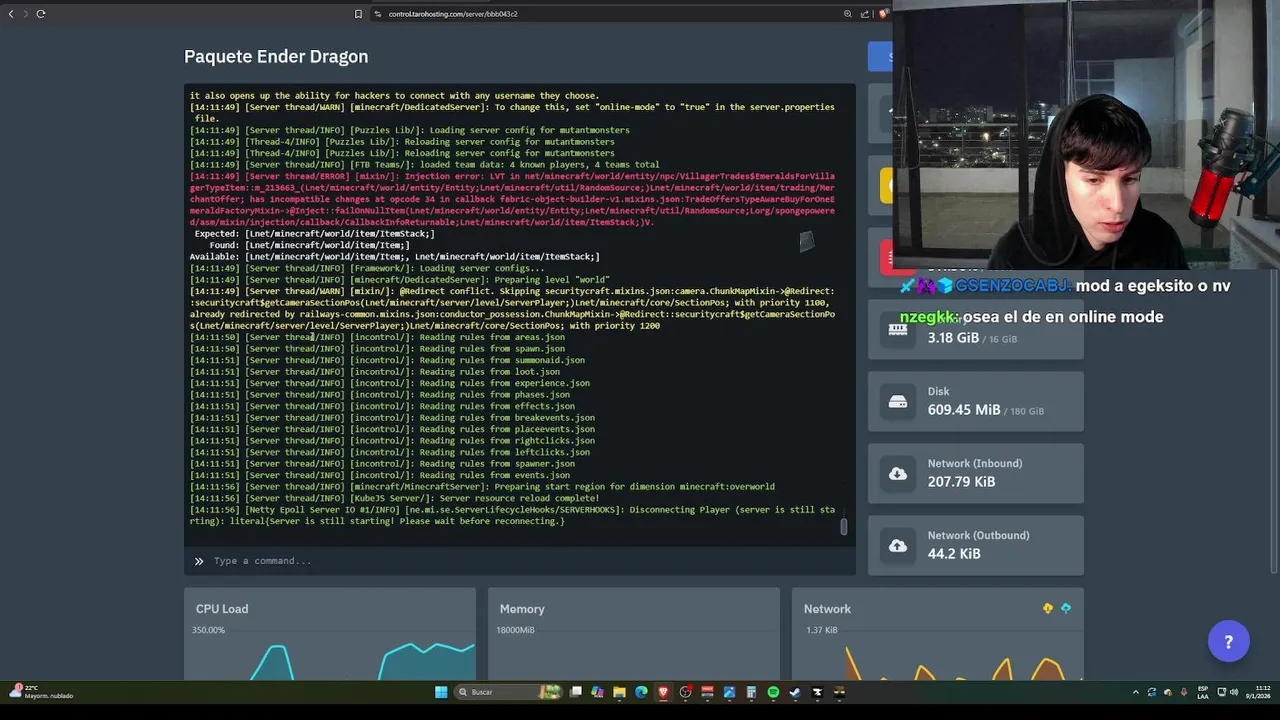Click Disconnecting Player server still starting line
Screen dimensions: 1280x720
point(512,515)
